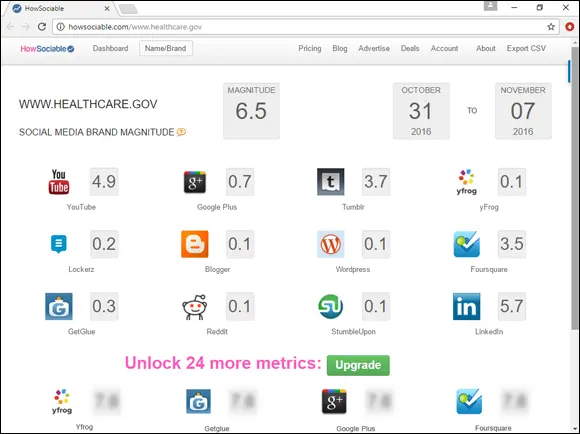Image resolution: width=580 pixels, height=434 pixels.
Task: Click the orange Blogger icon
Action: pos(195,244)
